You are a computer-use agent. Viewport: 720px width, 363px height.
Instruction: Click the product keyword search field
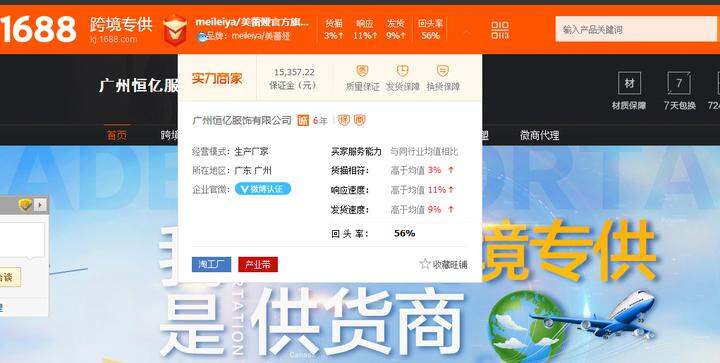(x=636, y=30)
